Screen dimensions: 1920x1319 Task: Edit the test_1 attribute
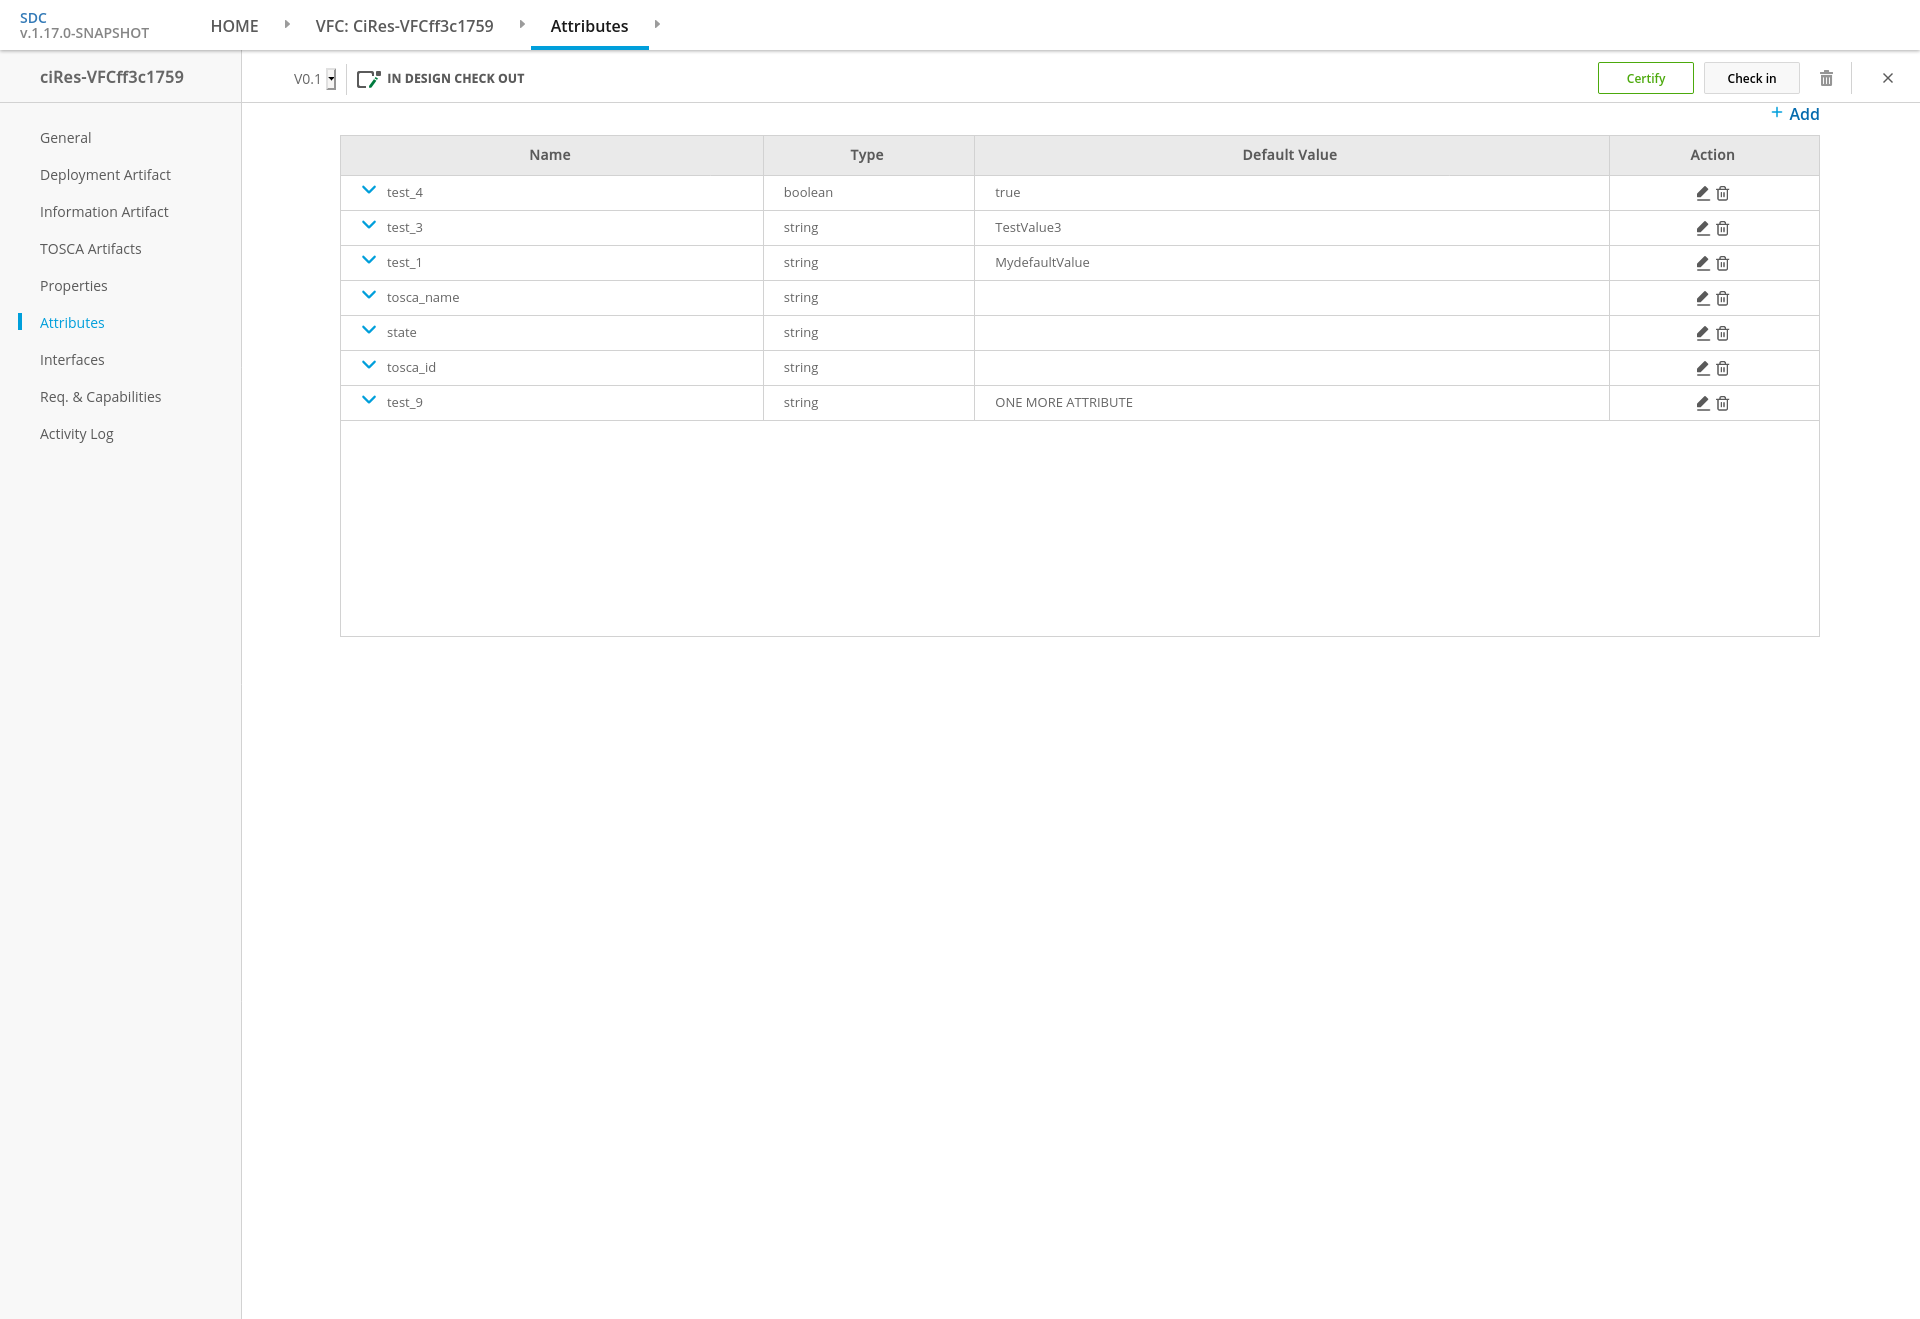(x=1702, y=263)
